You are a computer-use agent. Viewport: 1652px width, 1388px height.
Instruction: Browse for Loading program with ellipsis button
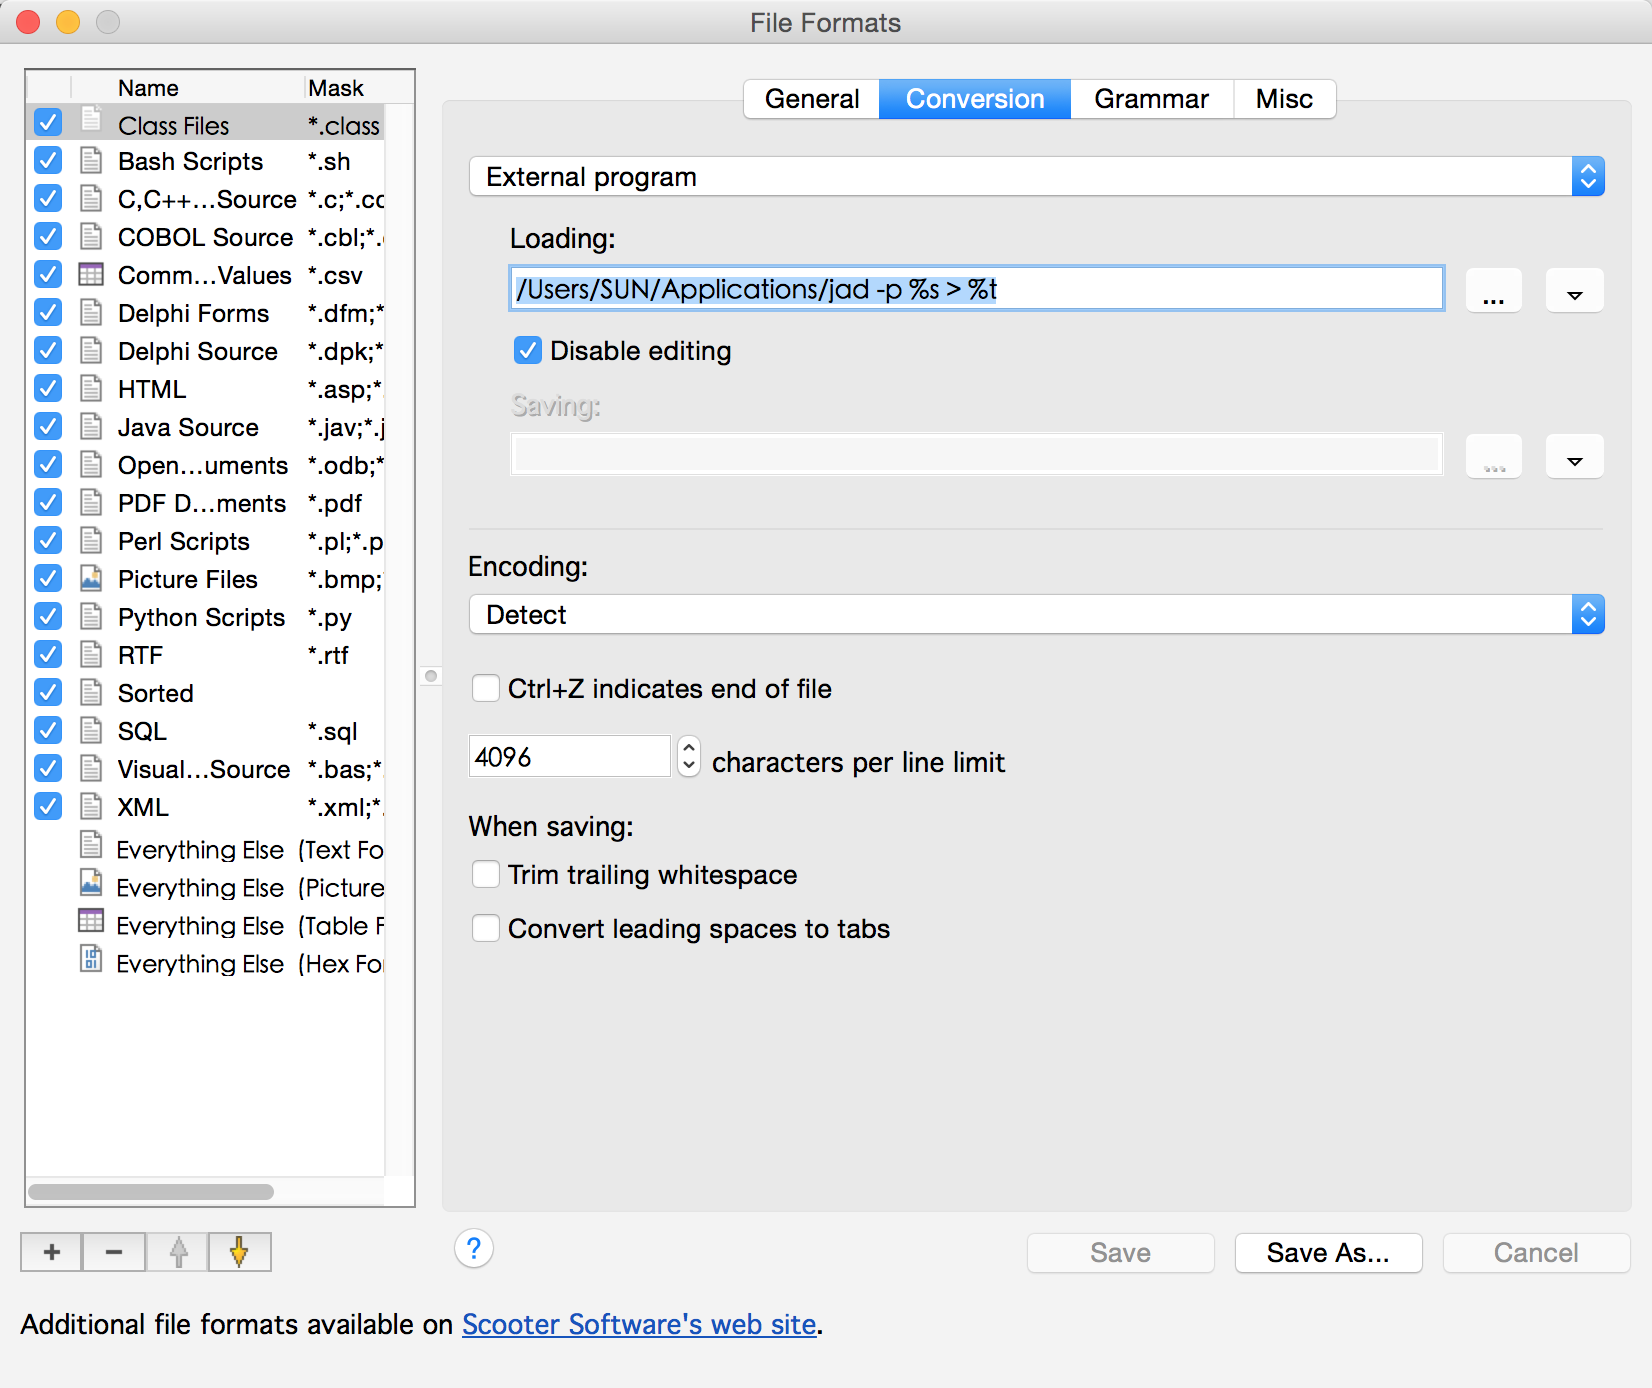tap(1493, 291)
